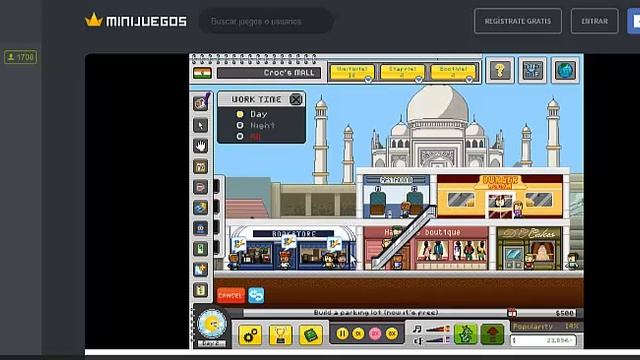
Task: Click the Build a parking lot mission bar
Action: [x=376, y=313]
